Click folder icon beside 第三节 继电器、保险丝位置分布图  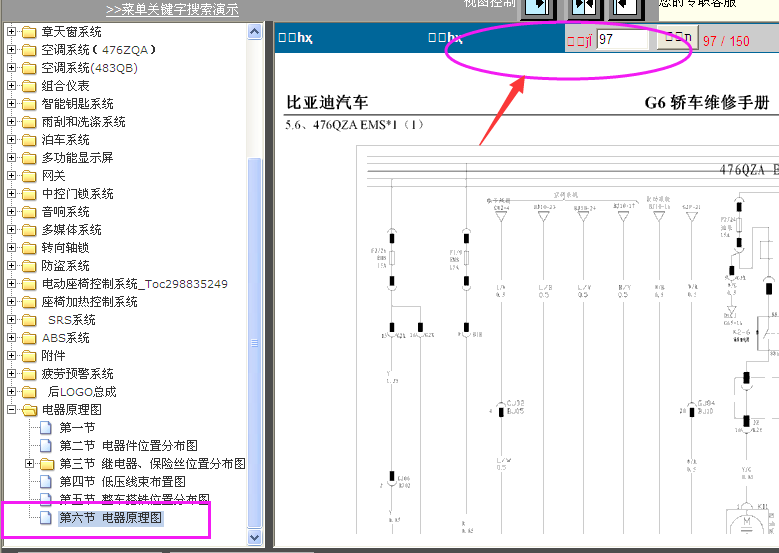pos(47,464)
